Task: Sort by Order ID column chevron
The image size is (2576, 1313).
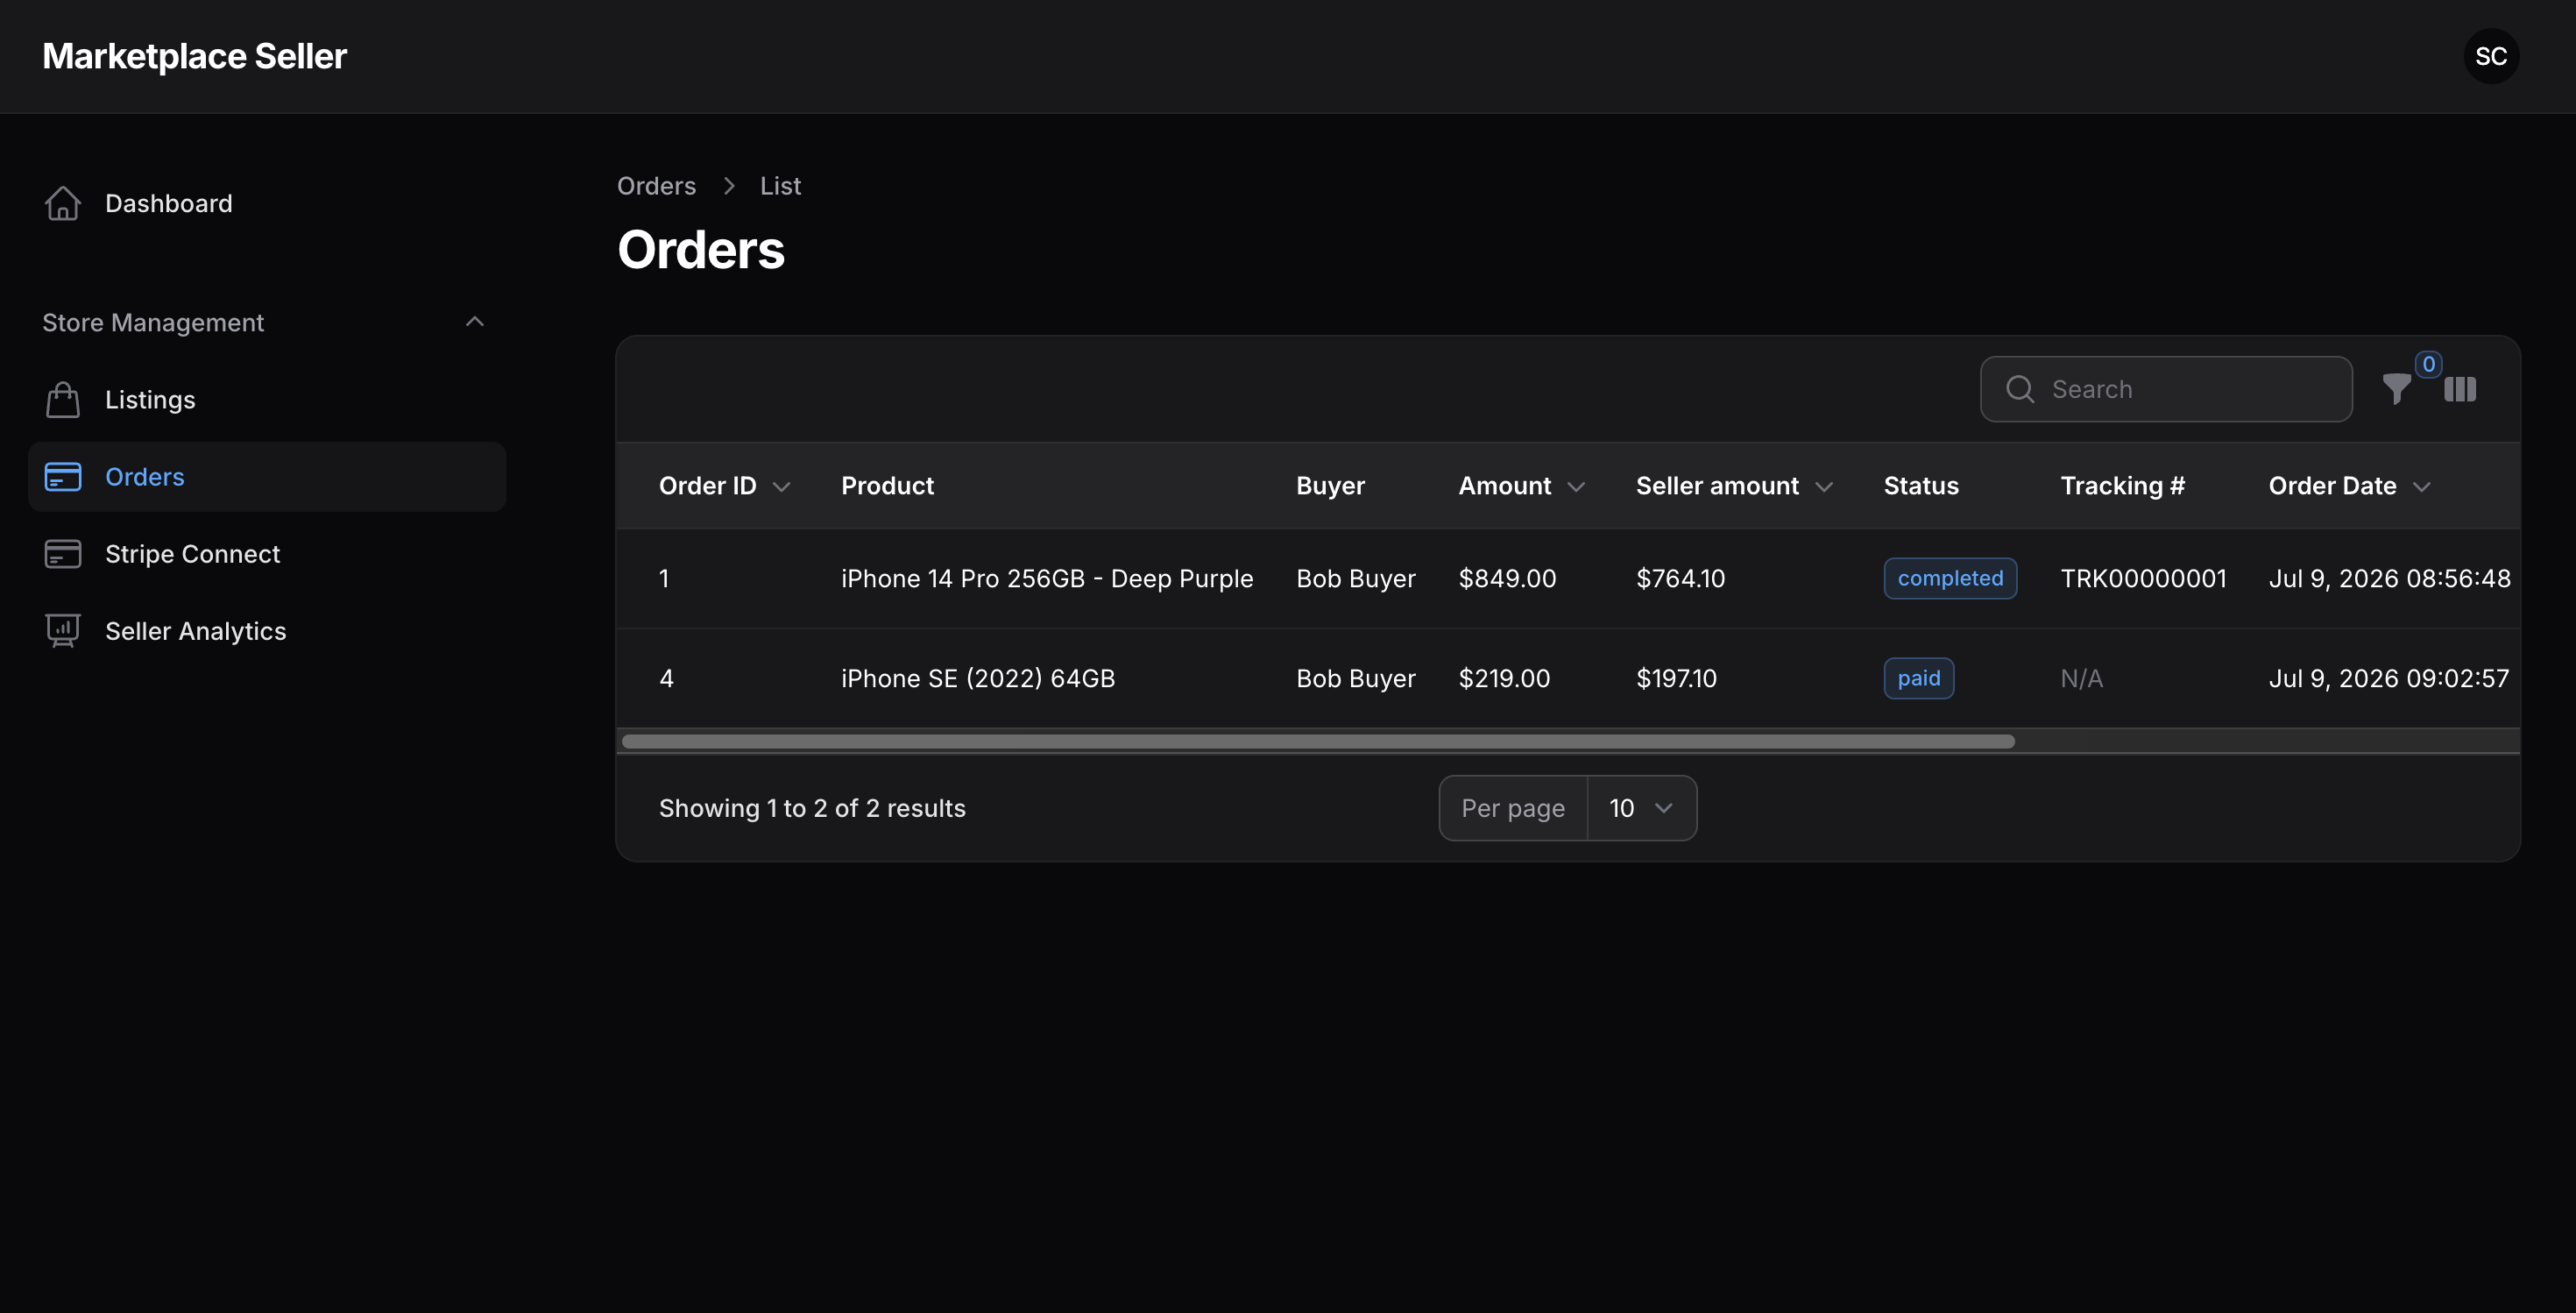Action: [782, 487]
